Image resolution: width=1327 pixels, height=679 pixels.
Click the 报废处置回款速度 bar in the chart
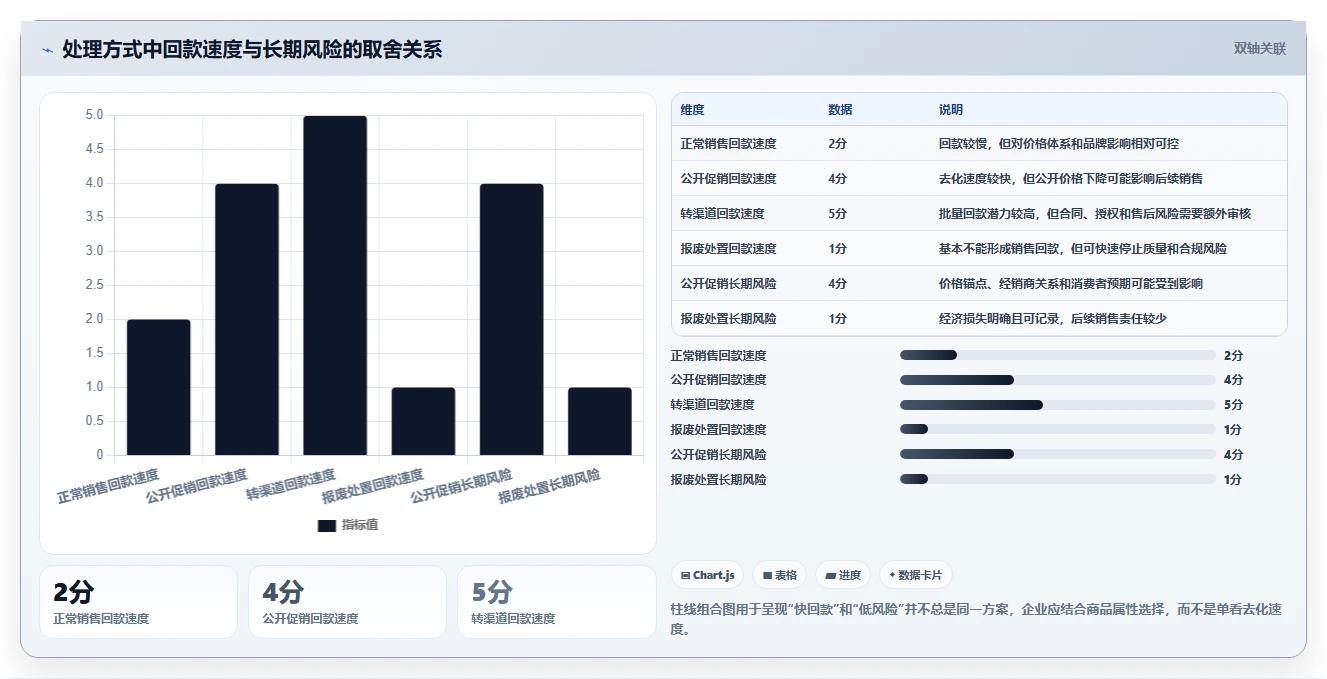423,421
